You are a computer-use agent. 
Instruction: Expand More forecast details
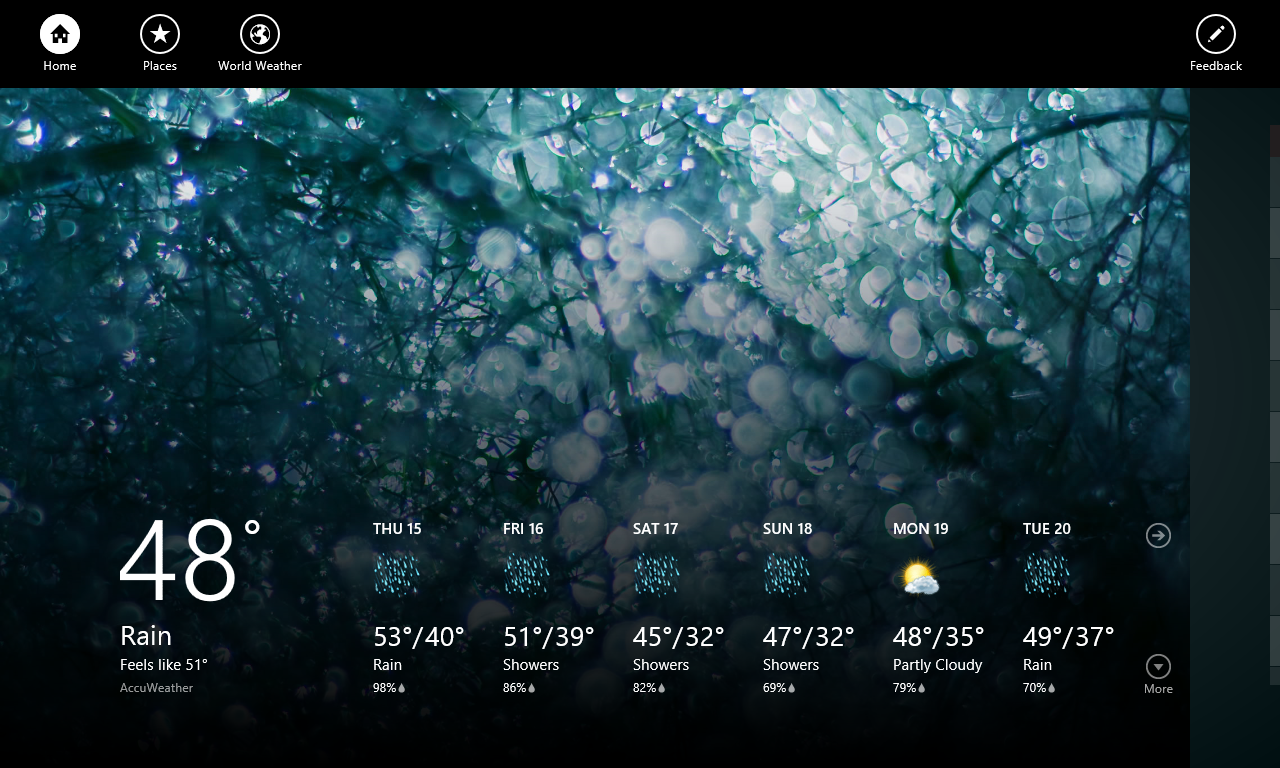click(1158, 666)
